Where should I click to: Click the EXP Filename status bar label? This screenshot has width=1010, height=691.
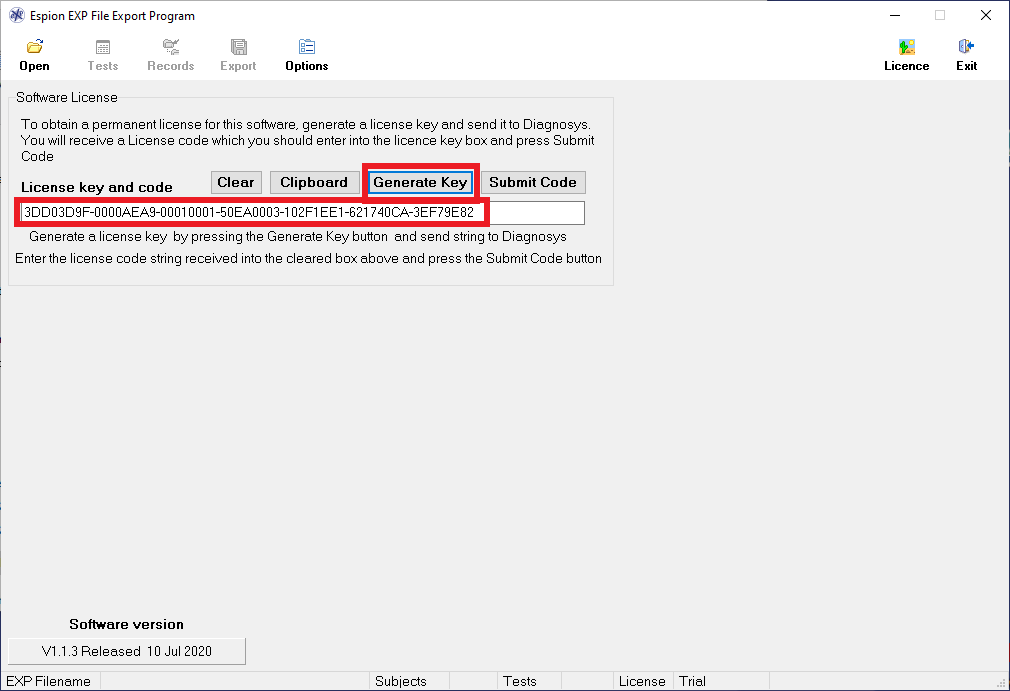48,681
